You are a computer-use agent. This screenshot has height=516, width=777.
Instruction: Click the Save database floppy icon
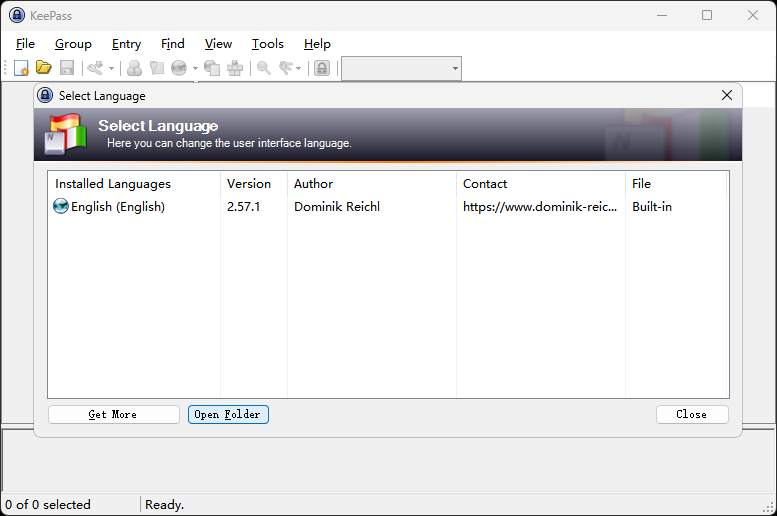pyautogui.click(x=67, y=68)
